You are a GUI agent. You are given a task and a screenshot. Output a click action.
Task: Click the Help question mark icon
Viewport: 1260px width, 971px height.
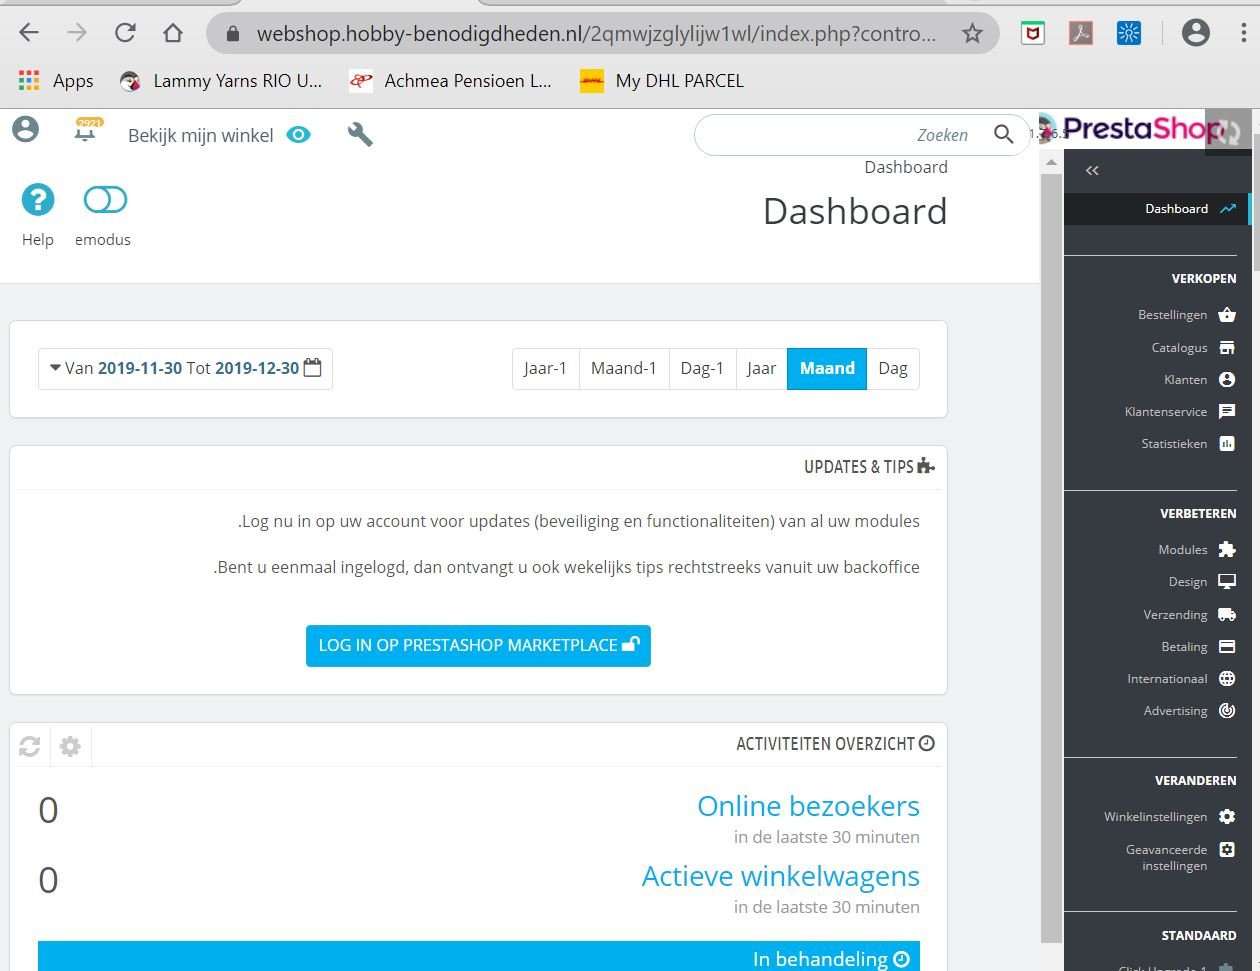pyautogui.click(x=38, y=200)
